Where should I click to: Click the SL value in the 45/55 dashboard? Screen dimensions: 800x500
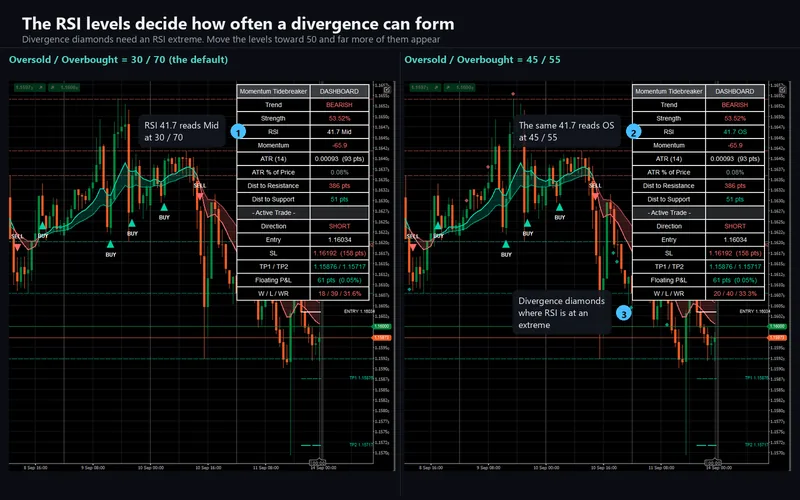coord(735,253)
